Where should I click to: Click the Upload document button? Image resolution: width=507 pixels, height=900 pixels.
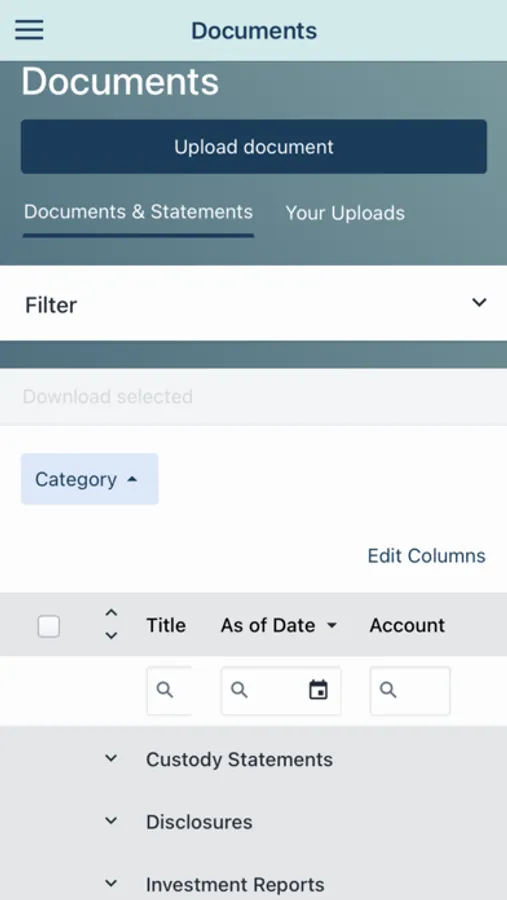(254, 146)
